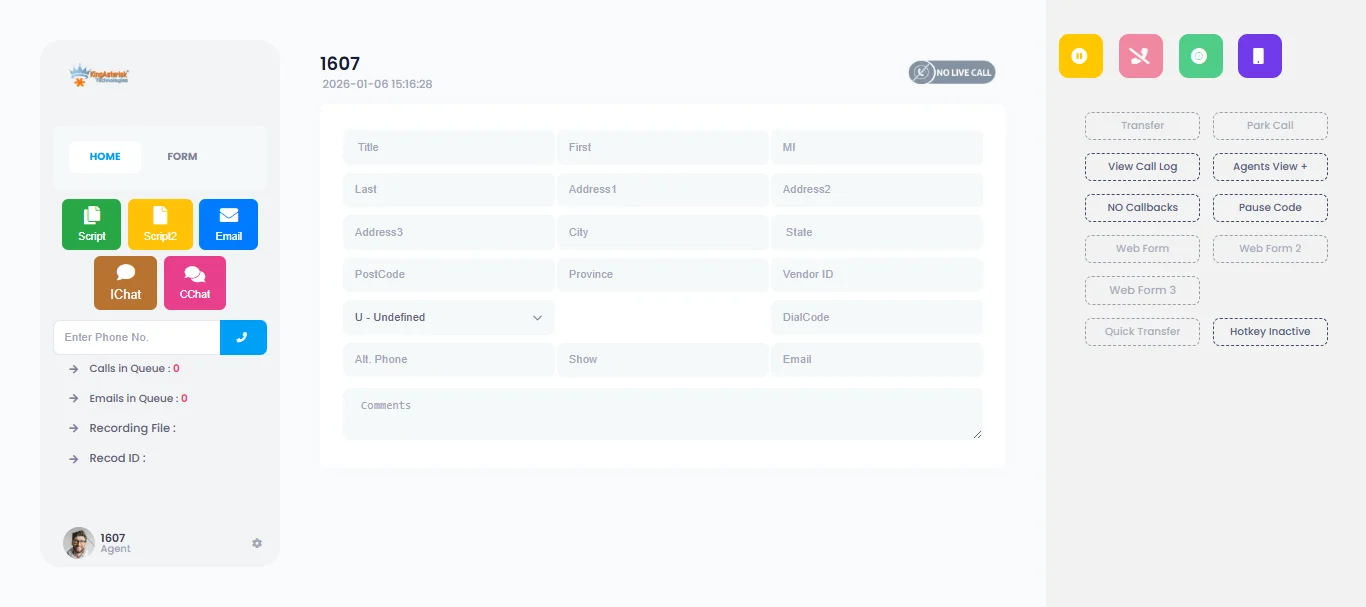This screenshot has height=607, width=1366.
Task: Activate the green record icon
Action: coord(1200,55)
